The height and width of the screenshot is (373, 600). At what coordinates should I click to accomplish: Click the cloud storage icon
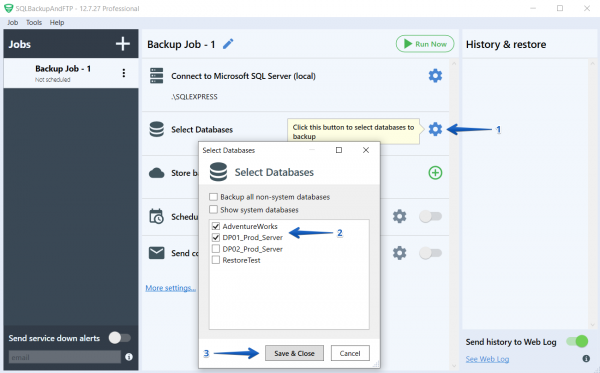(x=157, y=173)
